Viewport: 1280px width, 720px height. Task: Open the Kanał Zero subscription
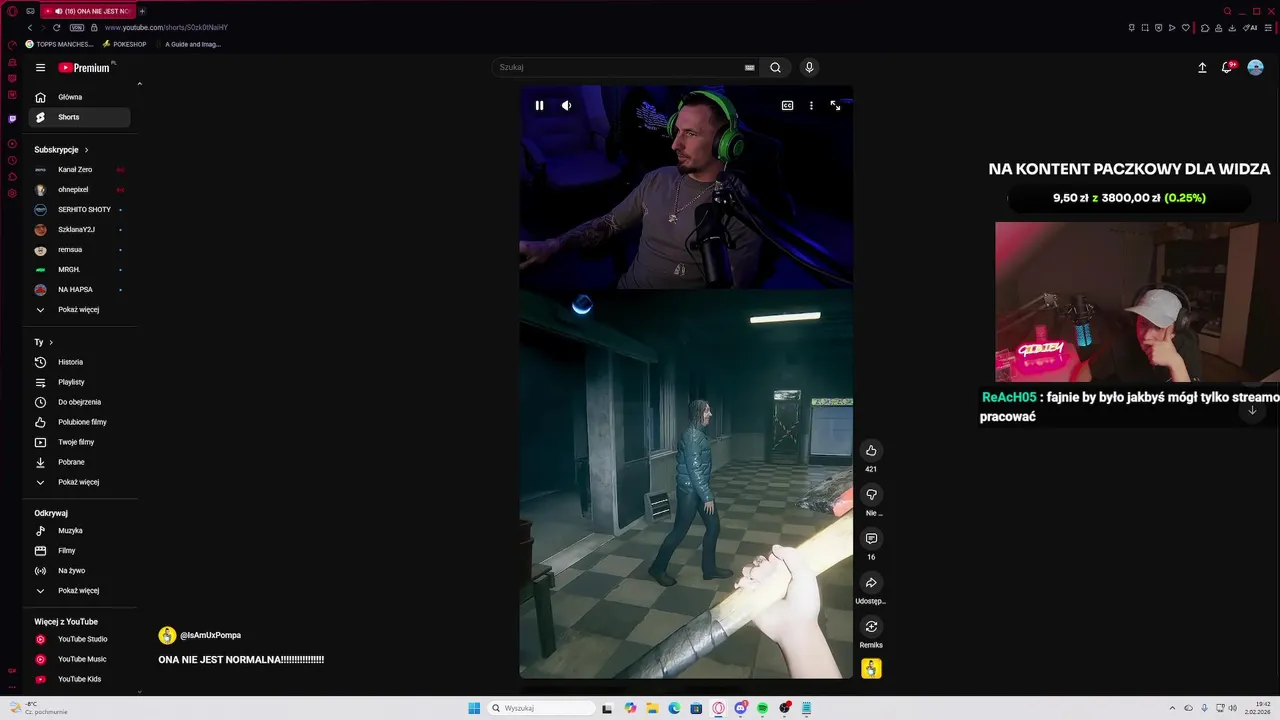coord(79,170)
